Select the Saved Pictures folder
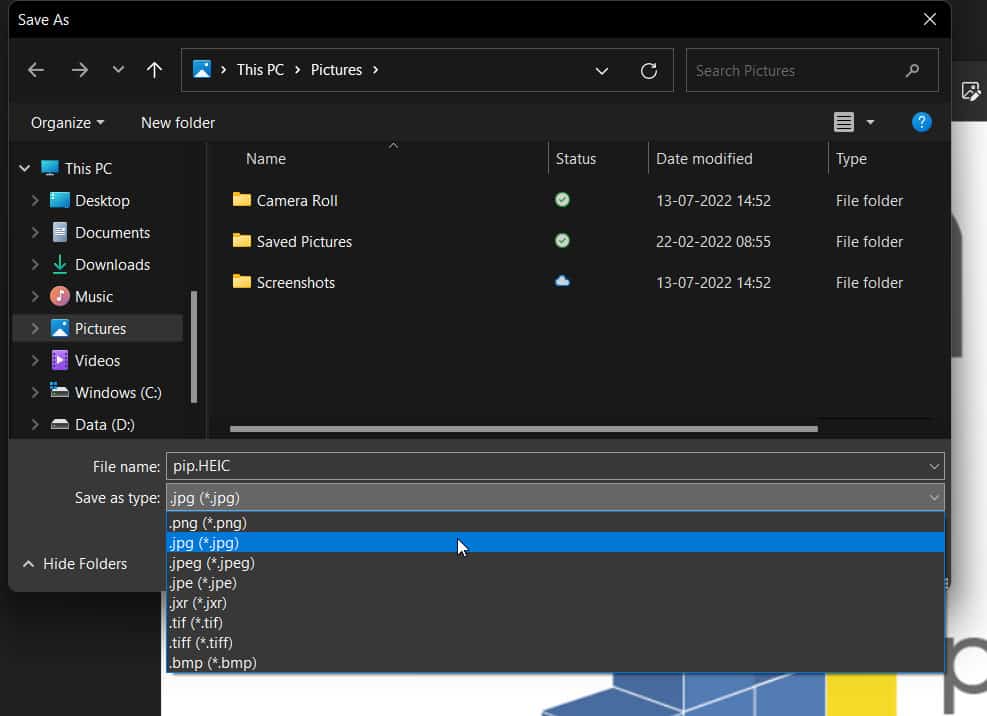This screenshot has height=716, width=987. pos(304,242)
